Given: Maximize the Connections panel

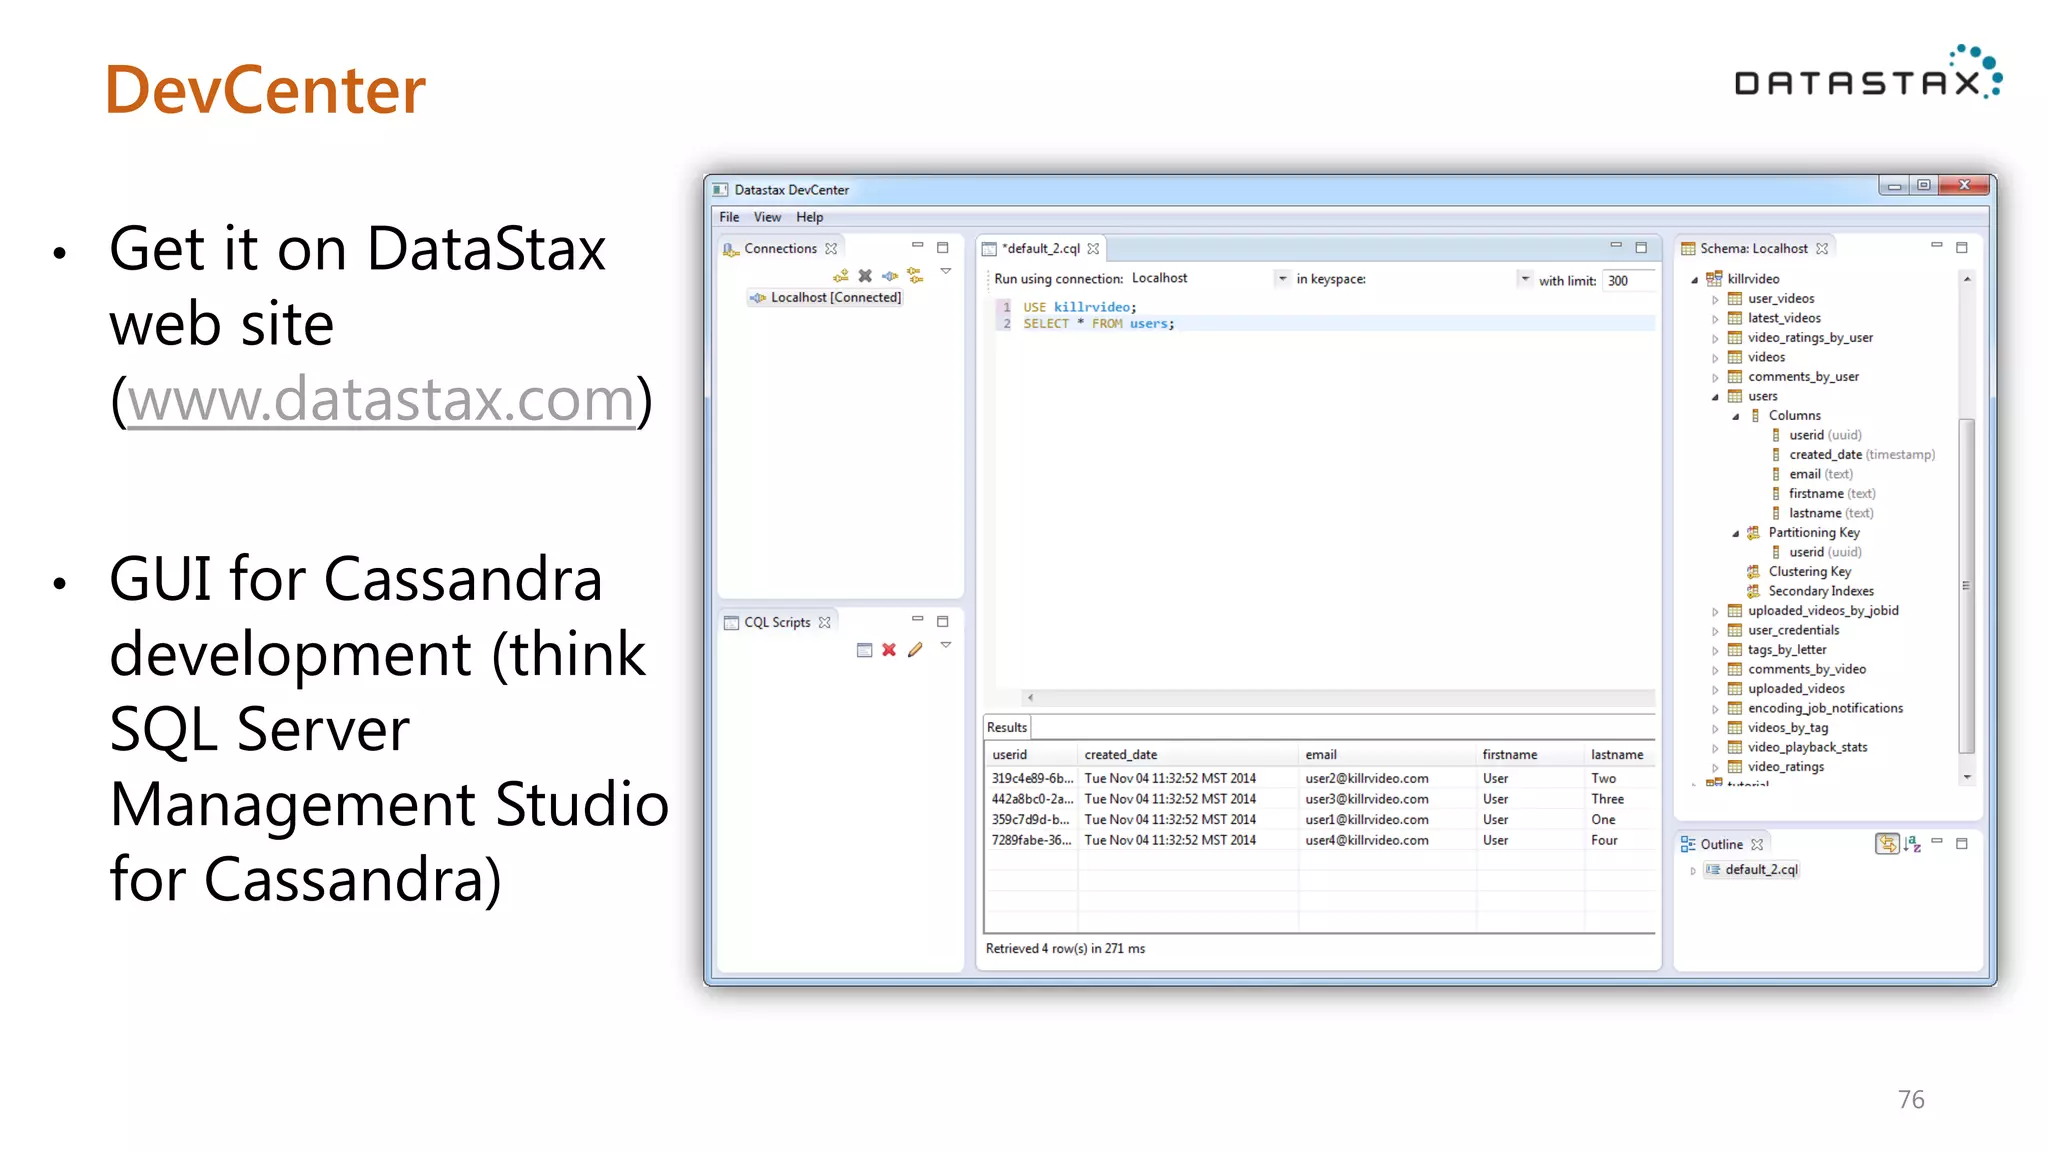Looking at the screenshot, I should pos(942,247).
